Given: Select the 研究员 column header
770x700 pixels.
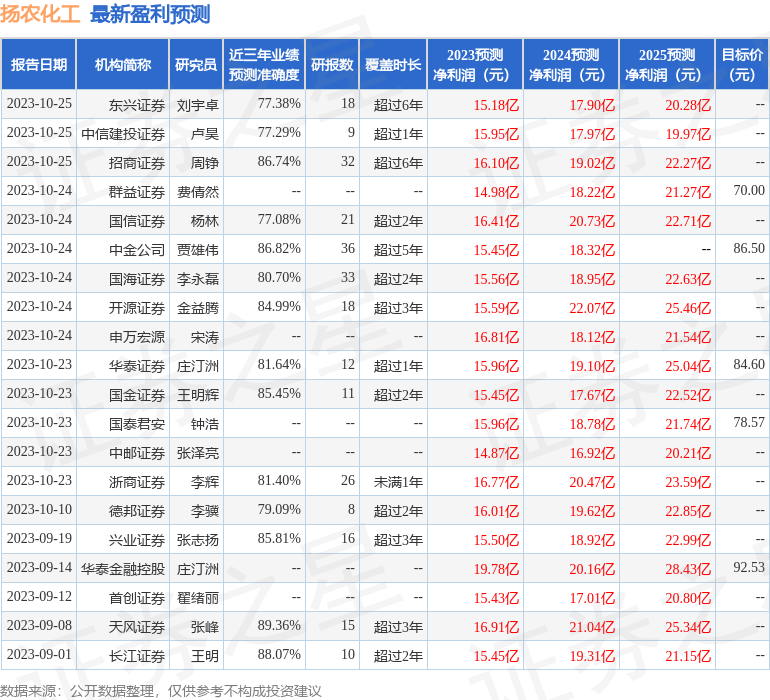Looking at the screenshot, I should [196, 64].
